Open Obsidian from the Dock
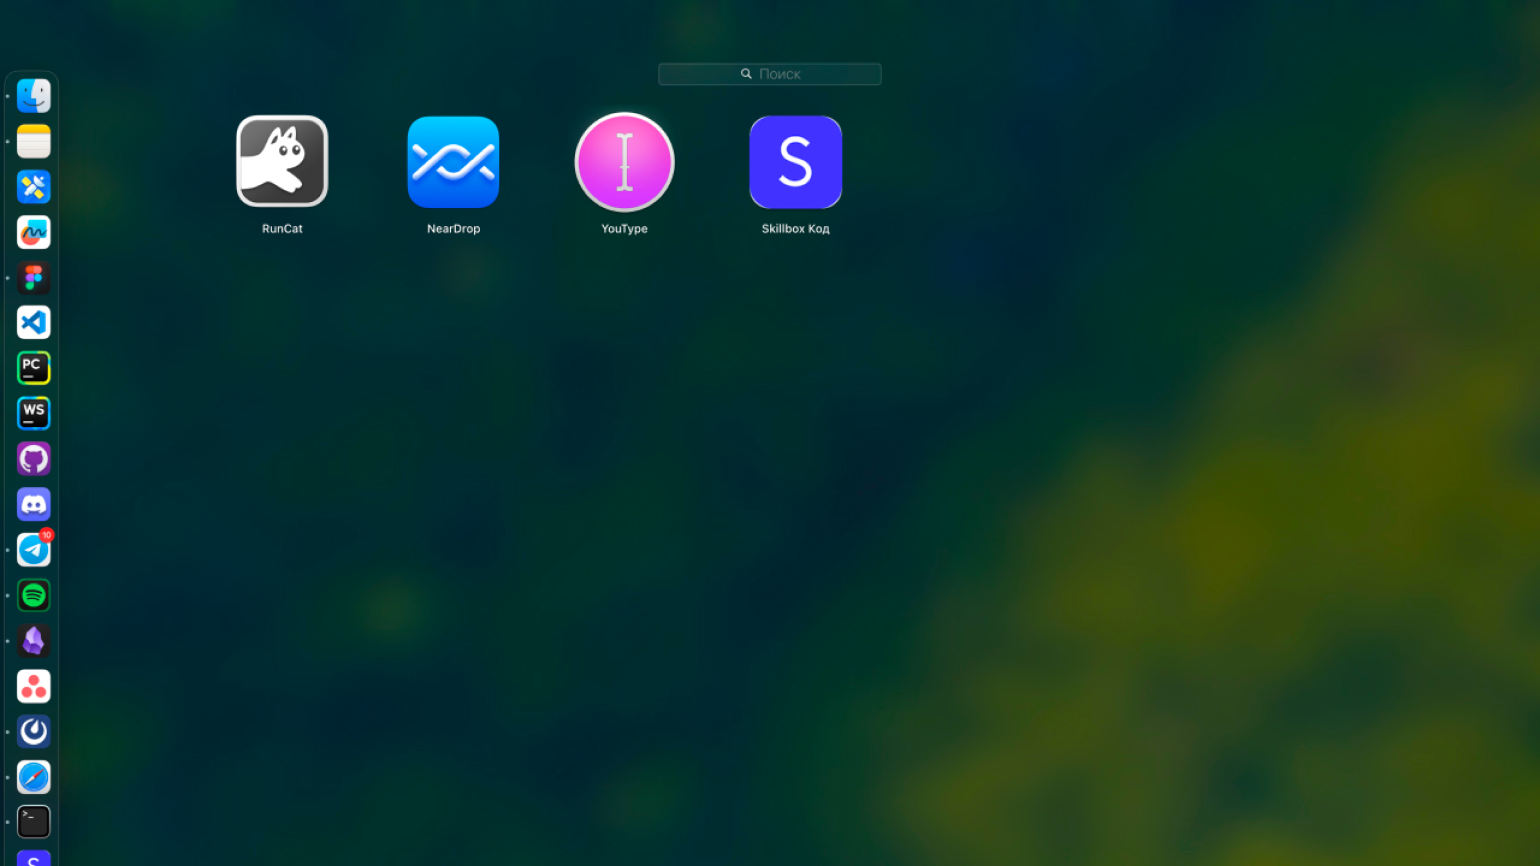Screen dimensions: 1540x866 (34, 640)
